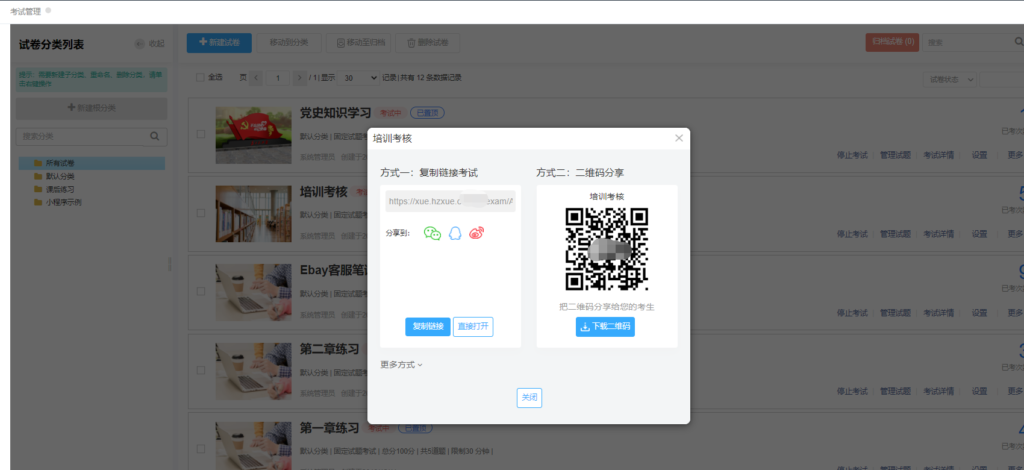Open the 30 records-per-page dropdown
Viewport: 1024px width, 470px height.
(x=358, y=78)
